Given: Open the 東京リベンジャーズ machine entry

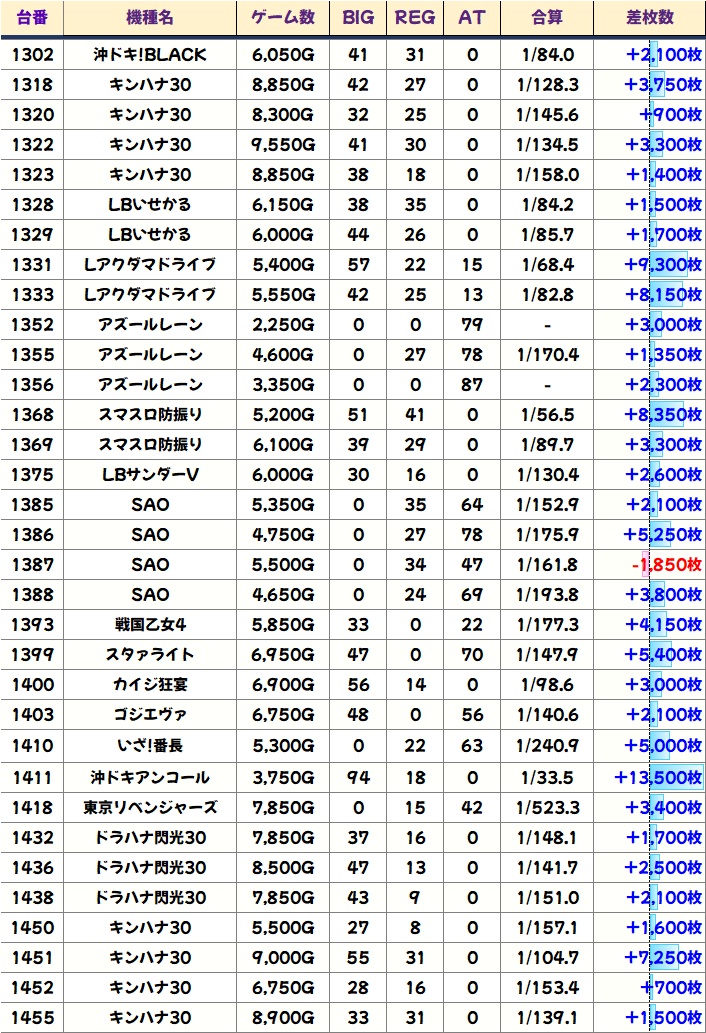Looking at the screenshot, I should click(x=149, y=807).
